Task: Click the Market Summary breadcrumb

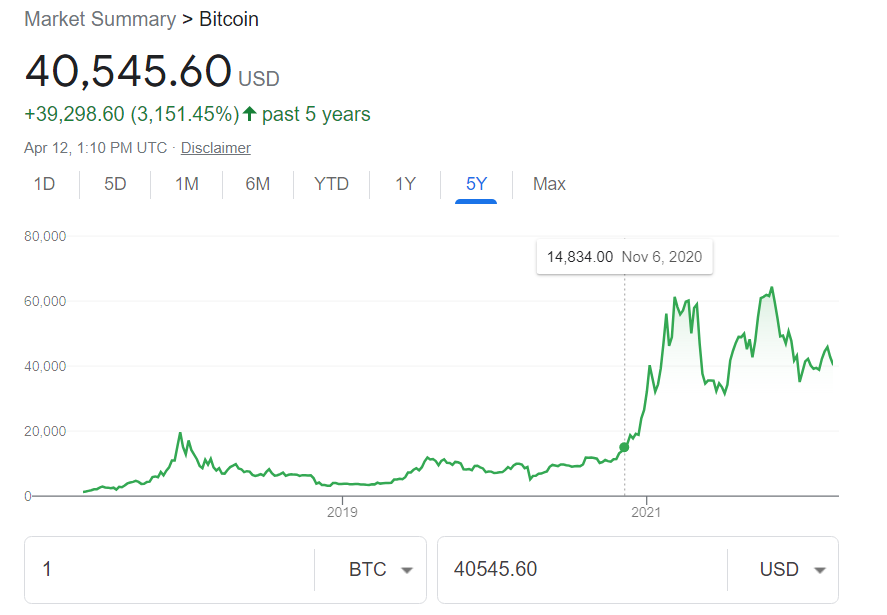Action: pos(100,19)
